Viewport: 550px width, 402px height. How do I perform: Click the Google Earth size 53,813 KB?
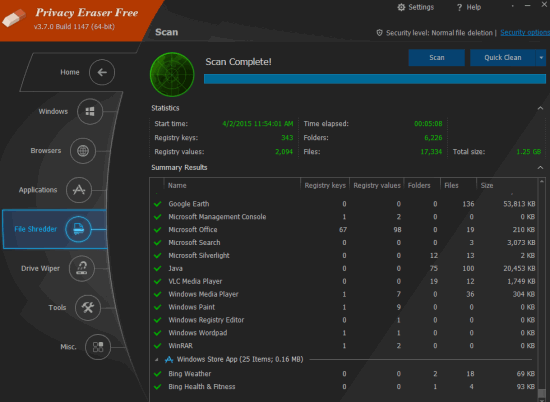(x=519, y=204)
